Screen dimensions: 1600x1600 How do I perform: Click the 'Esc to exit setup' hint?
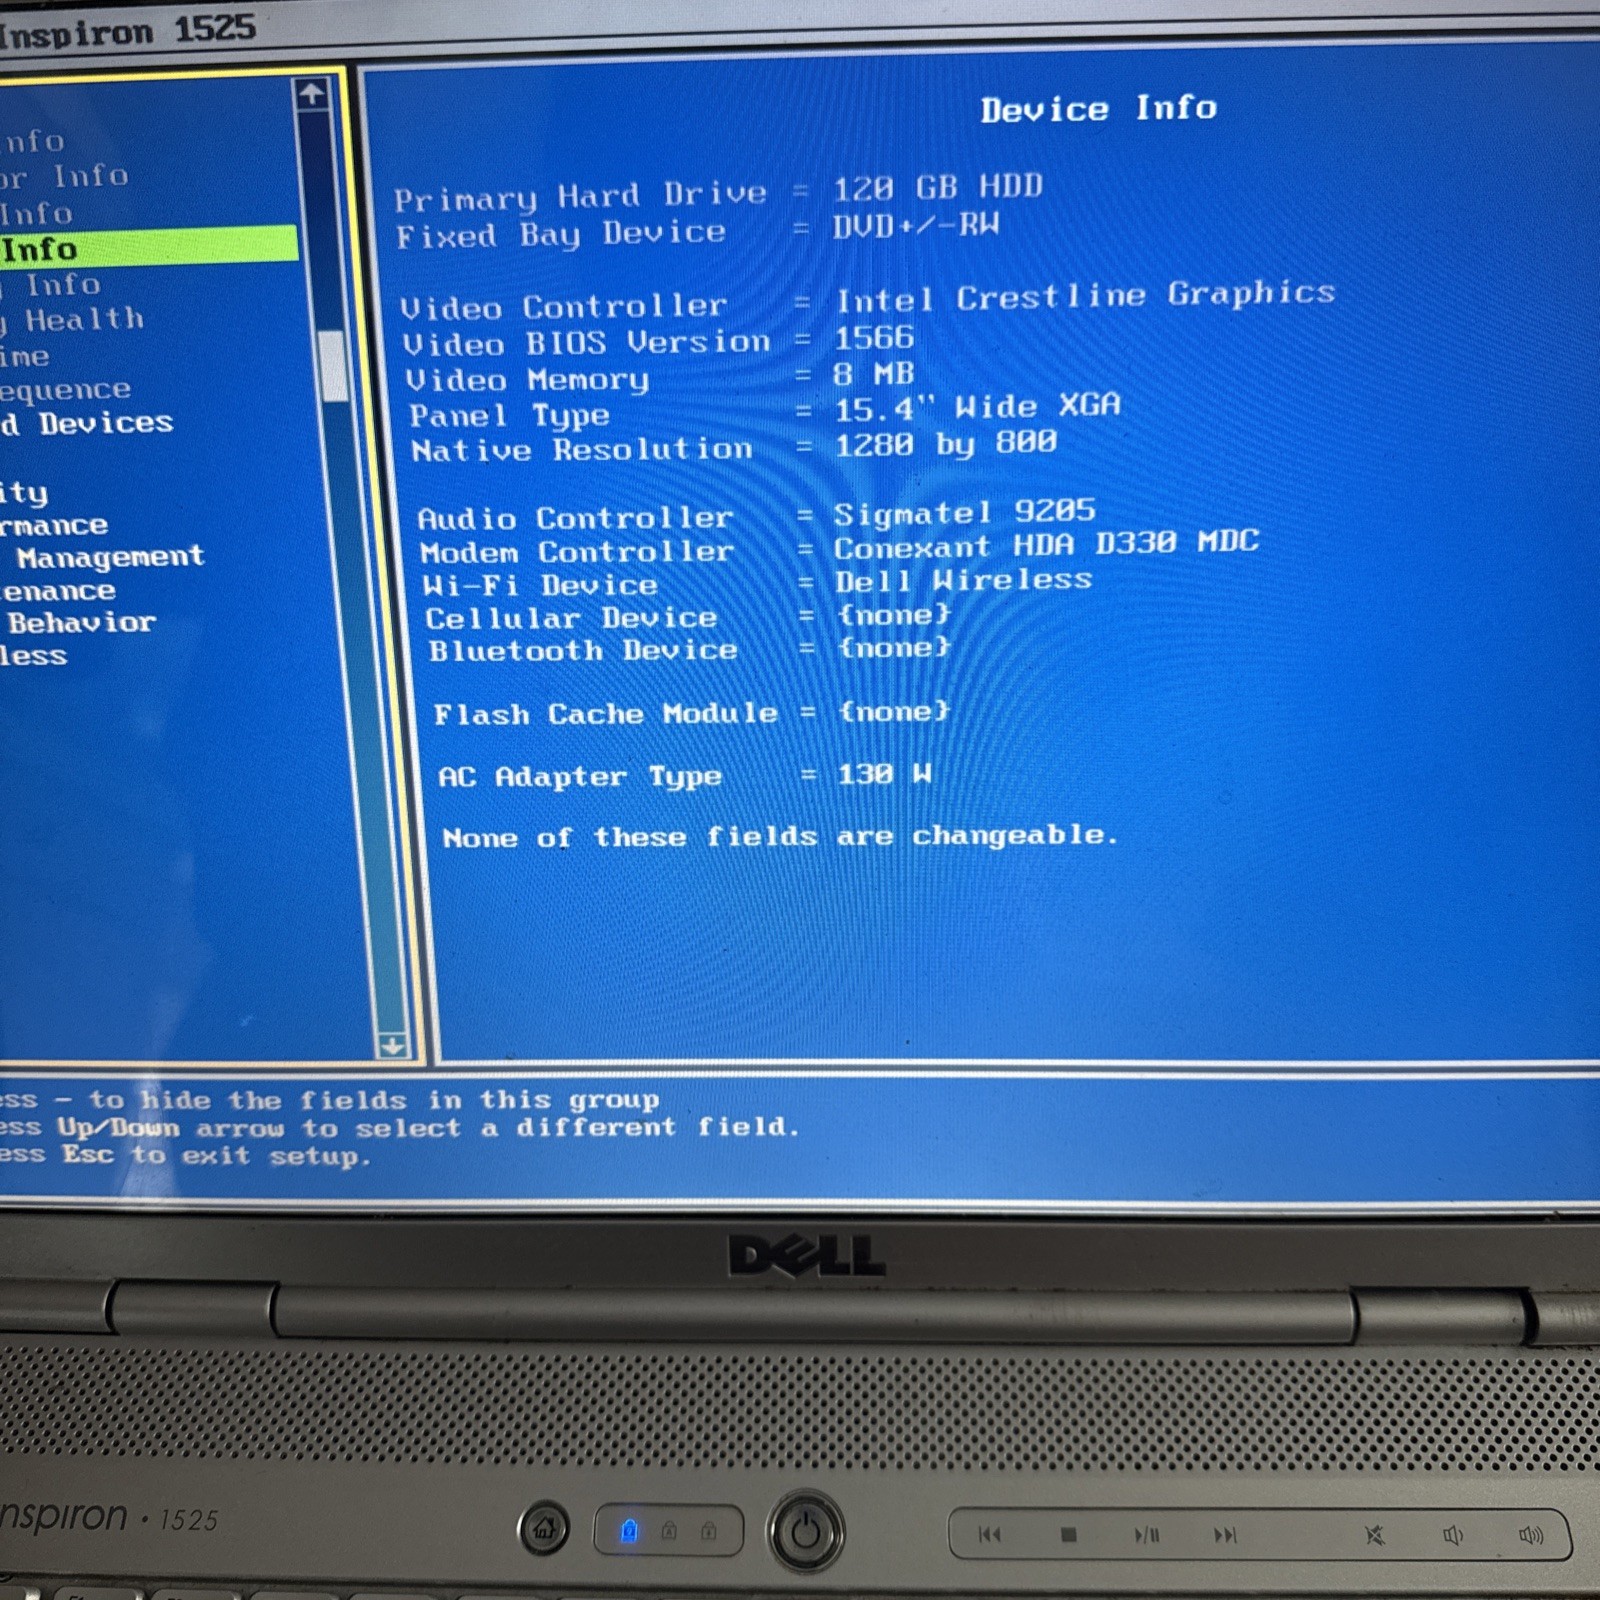coord(217,1155)
